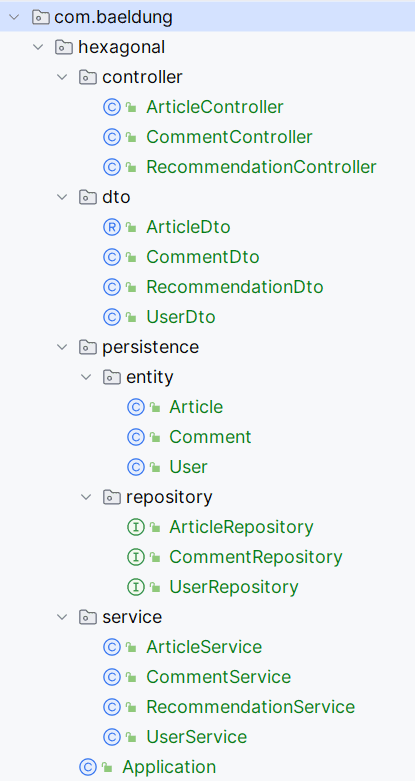Collapse the controller package node
The height and width of the screenshot is (781, 415).
coord(62,77)
